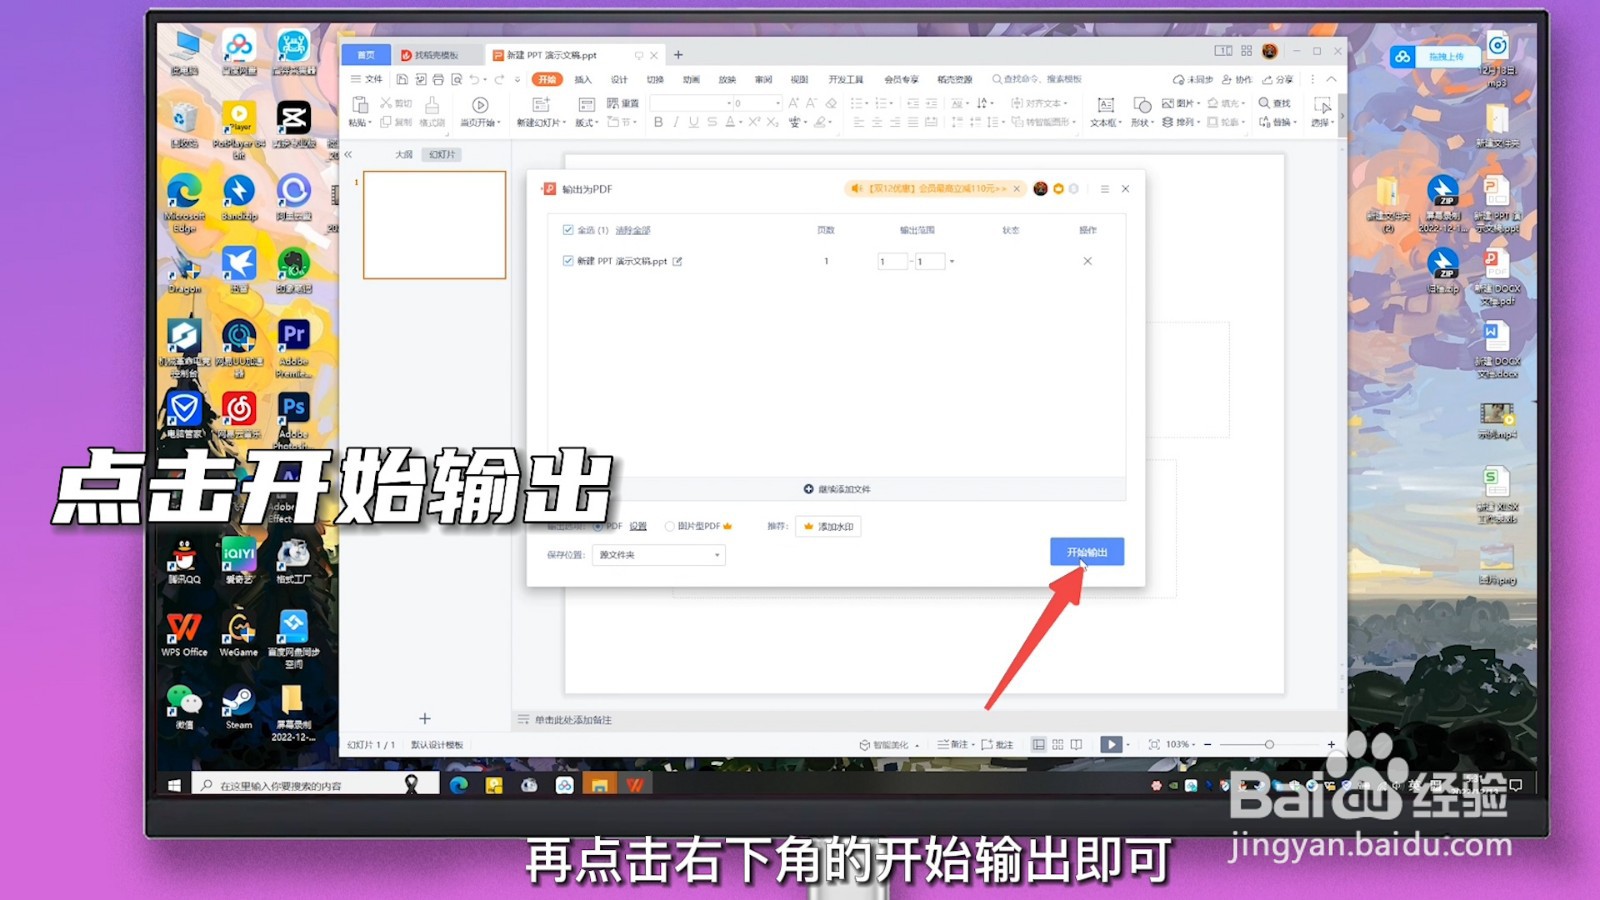This screenshot has width=1600, height=900.
Task: Open the 插入 ribbon tab
Action: pos(583,80)
